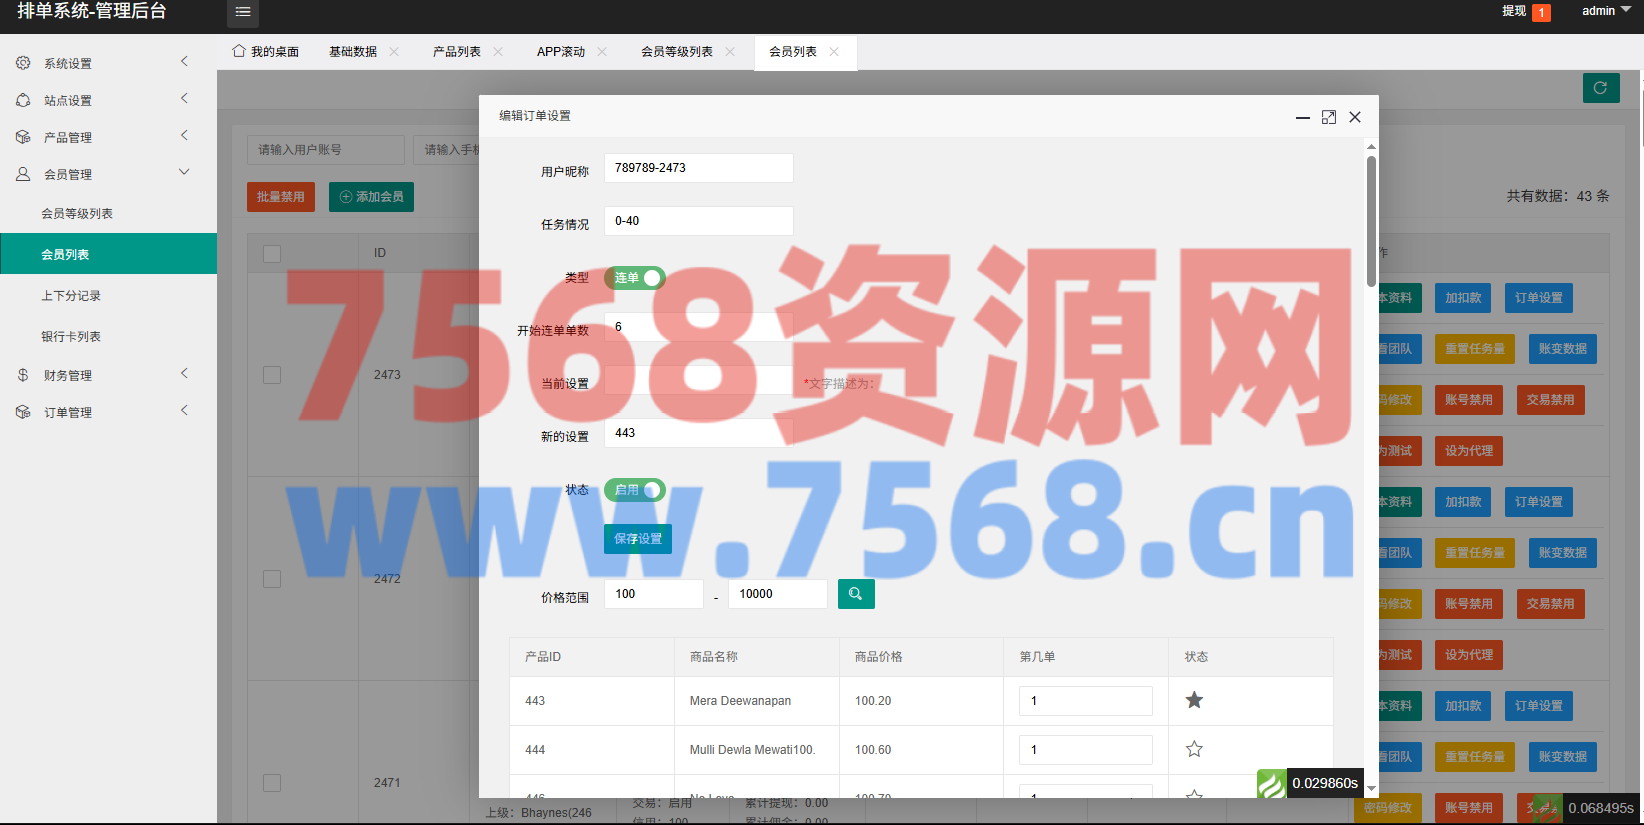Maximize the 编辑订单设置 dialog
Screen dimensions: 1644x825
click(1328, 117)
